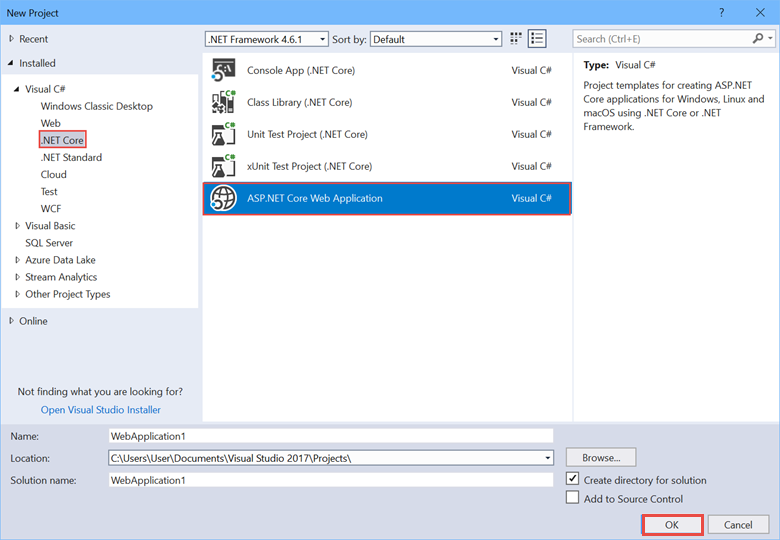Select the Console App (.NET Core) name text

[x=301, y=70]
